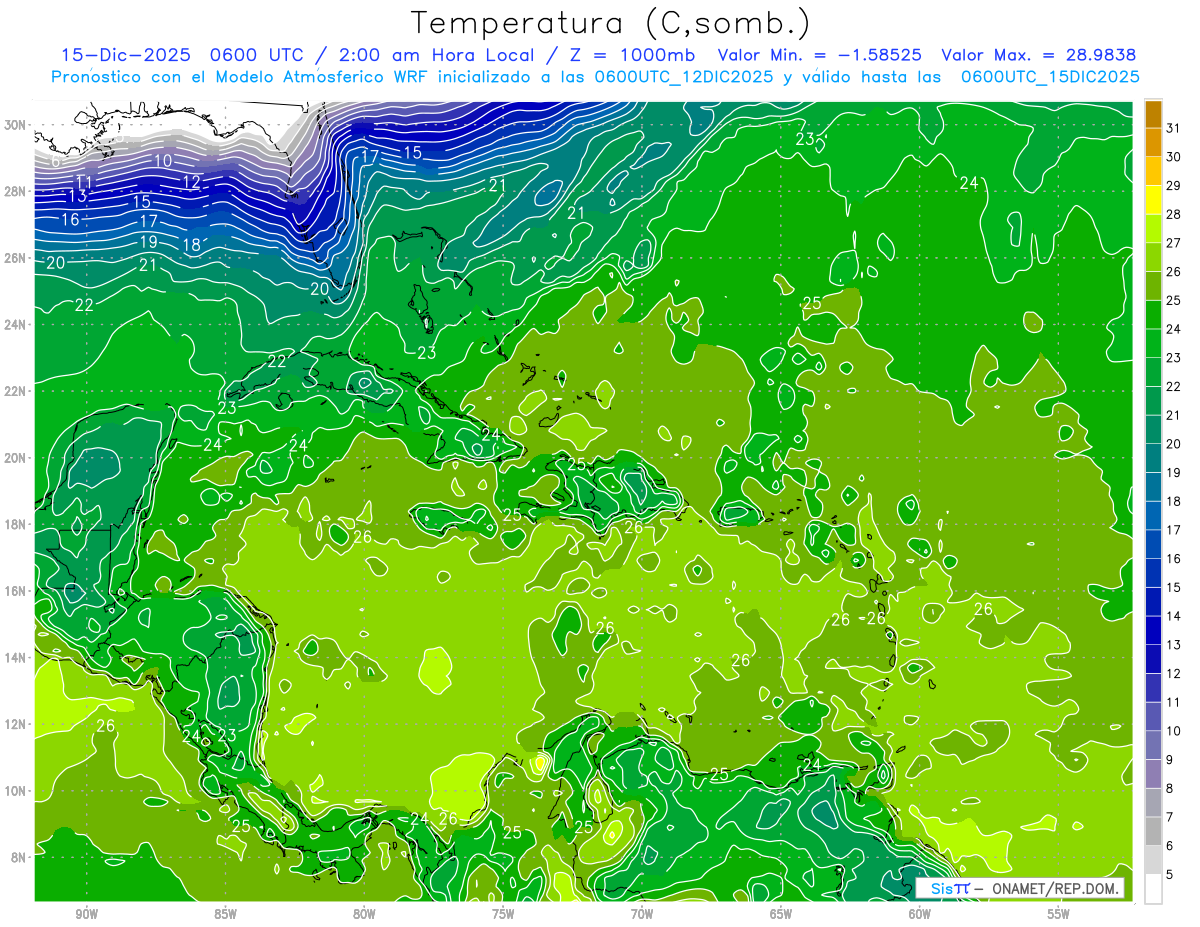Click legend scale value 12
The width and height of the screenshot is (1200, 927).
click(x=1173, y=674)
